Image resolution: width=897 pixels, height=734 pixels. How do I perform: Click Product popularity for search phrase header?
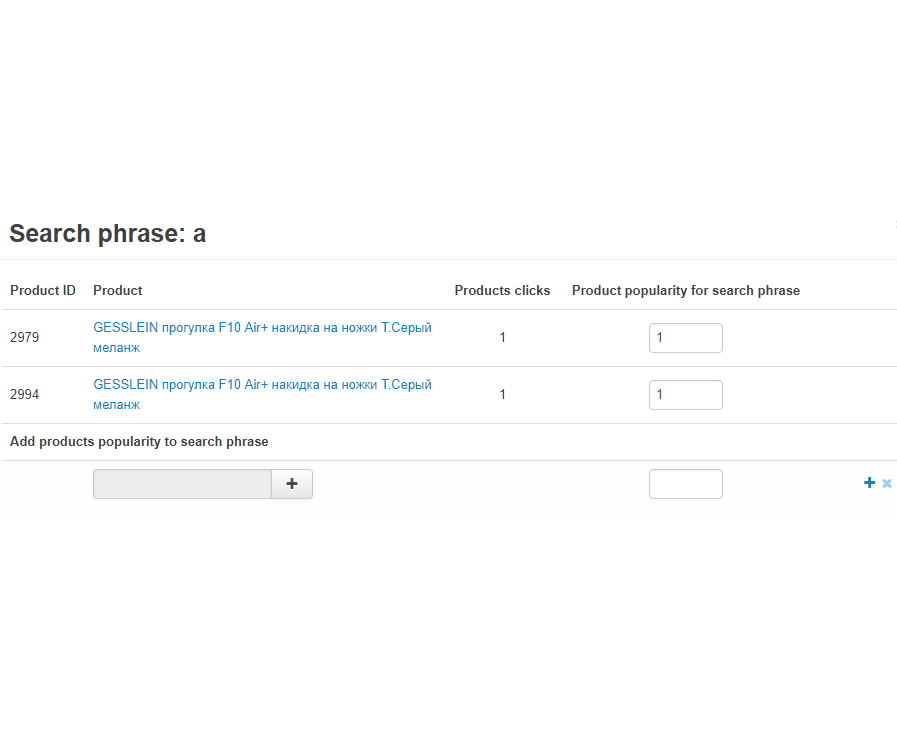pos(685,291)
